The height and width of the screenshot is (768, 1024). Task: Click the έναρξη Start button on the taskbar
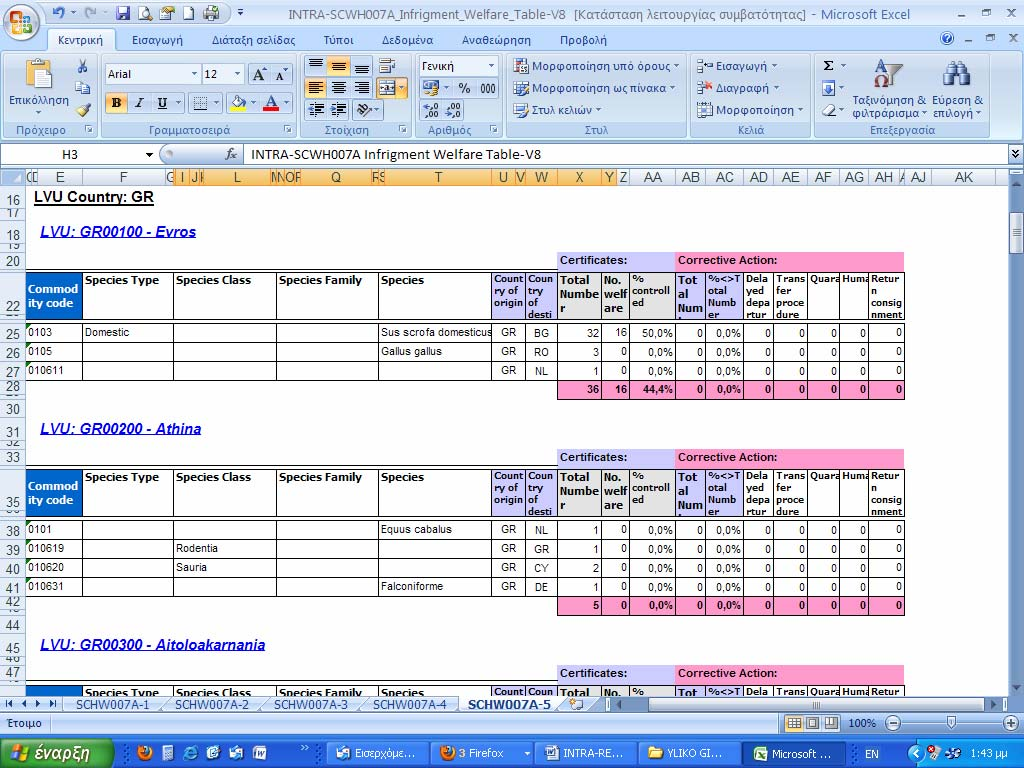tap(57, 753)
